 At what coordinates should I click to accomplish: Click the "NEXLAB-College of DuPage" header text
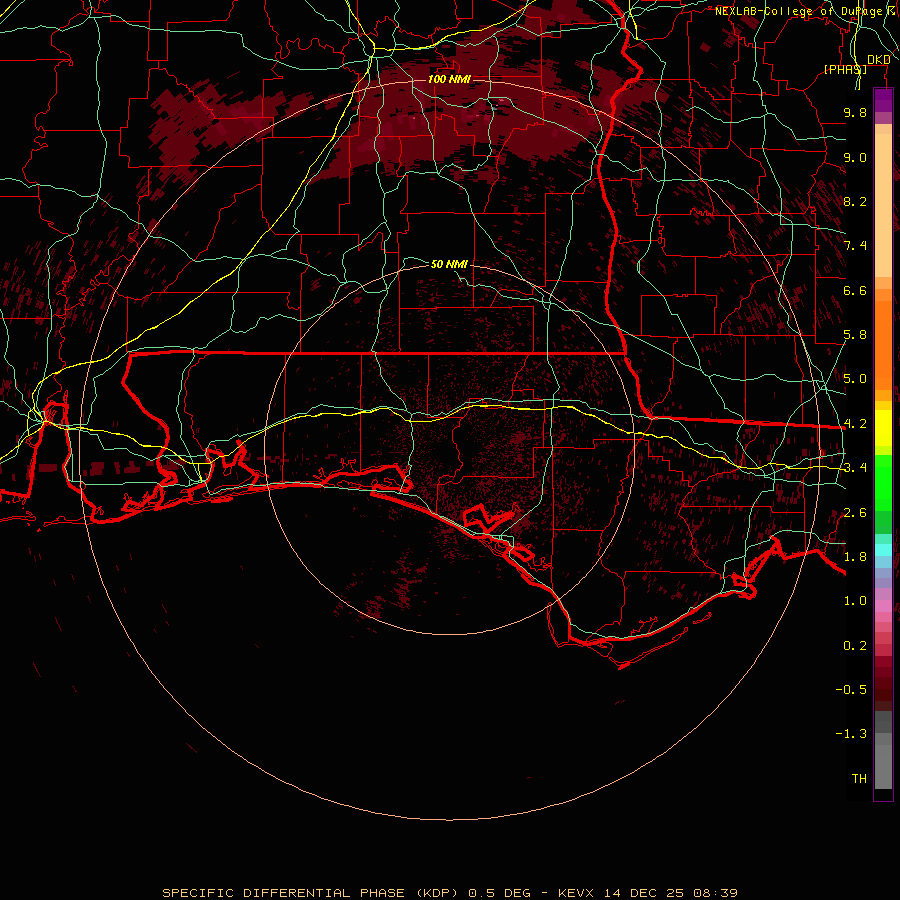(798, 11)
